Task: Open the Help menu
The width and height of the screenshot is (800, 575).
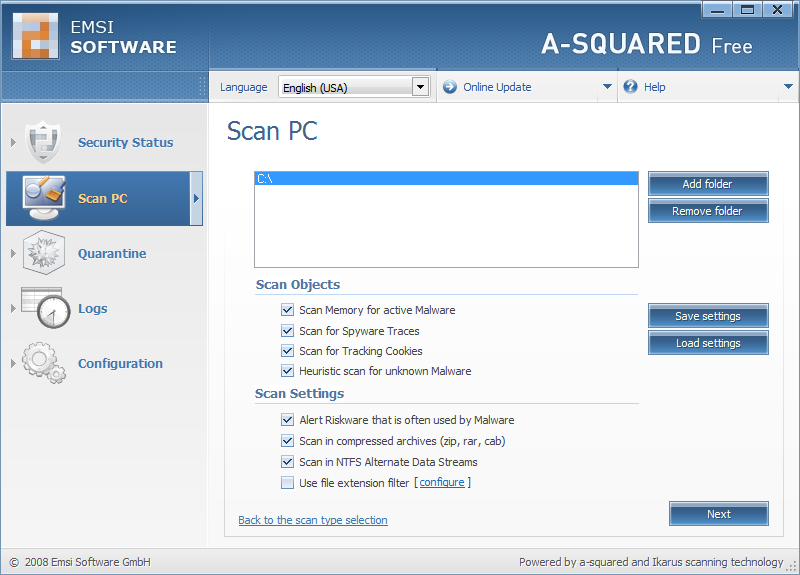Action: (x=654, y=87)
